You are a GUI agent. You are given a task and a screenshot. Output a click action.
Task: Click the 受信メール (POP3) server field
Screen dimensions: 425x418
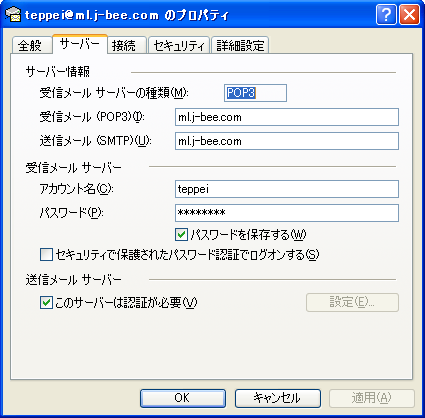pos(287,117)
